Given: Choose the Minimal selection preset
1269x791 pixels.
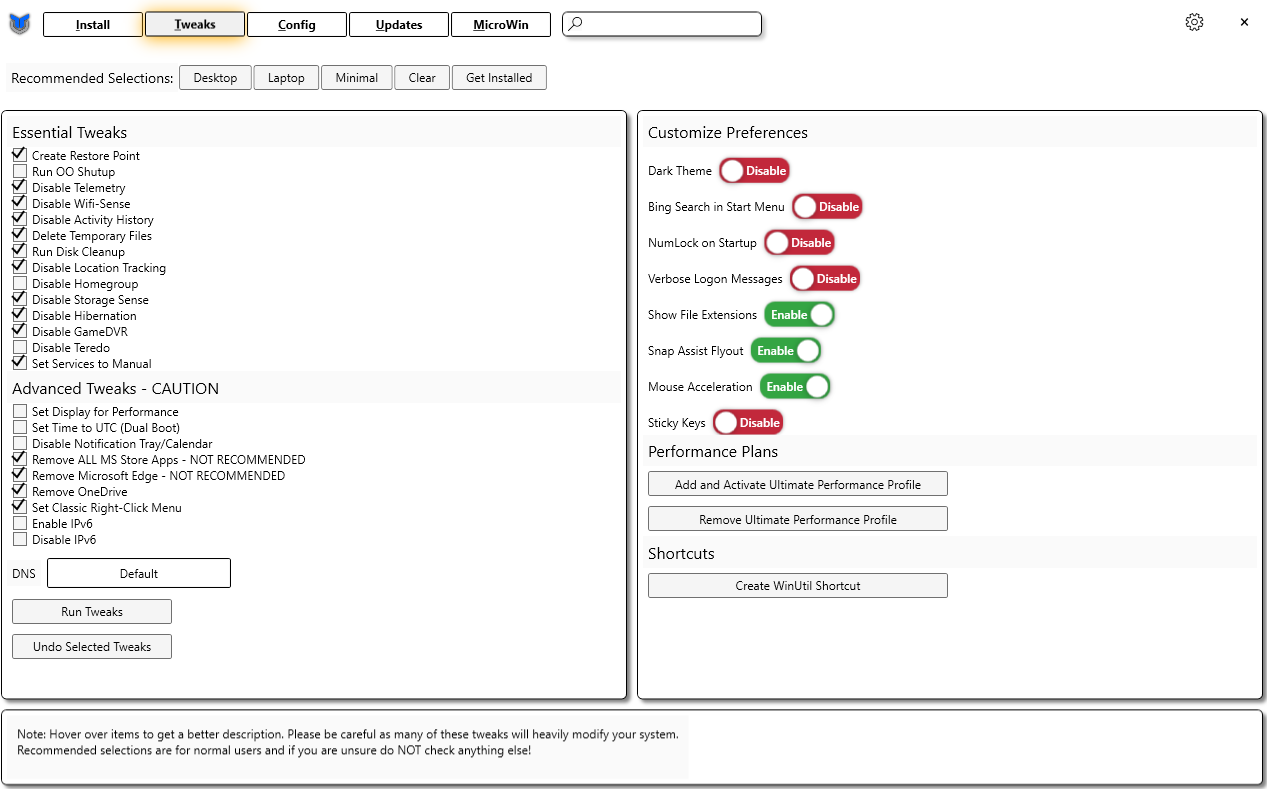Looking at the screenshot, I should click(x=357, y=78).
